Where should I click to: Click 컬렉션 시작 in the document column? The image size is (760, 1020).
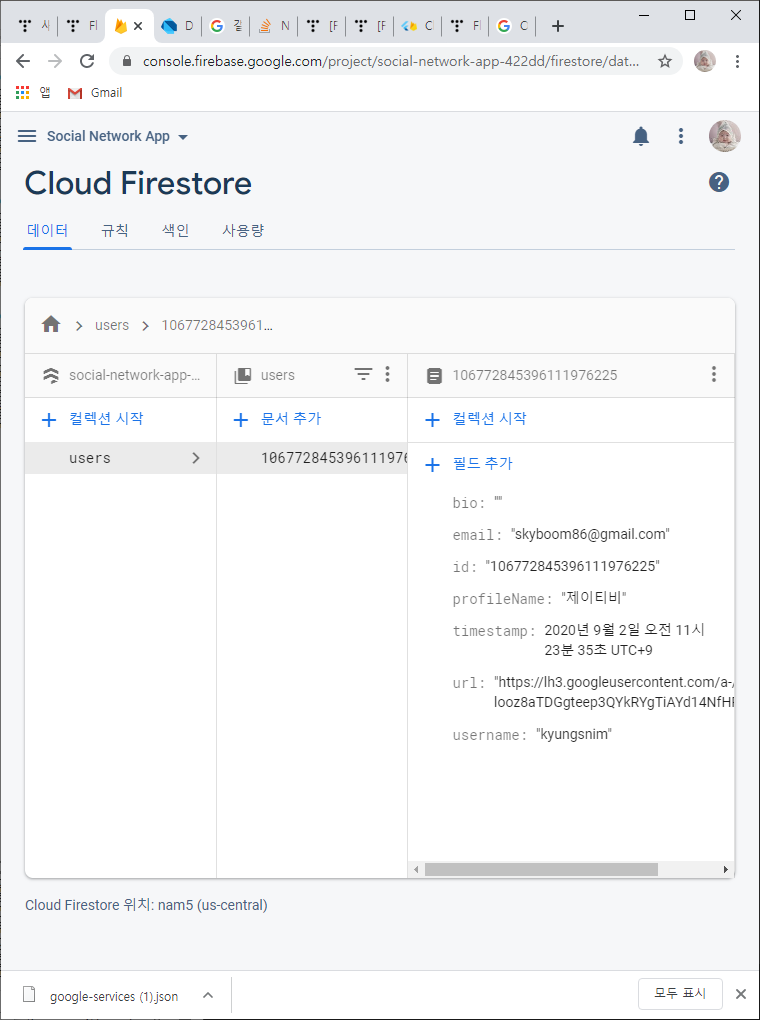click(x=476, y=419)
